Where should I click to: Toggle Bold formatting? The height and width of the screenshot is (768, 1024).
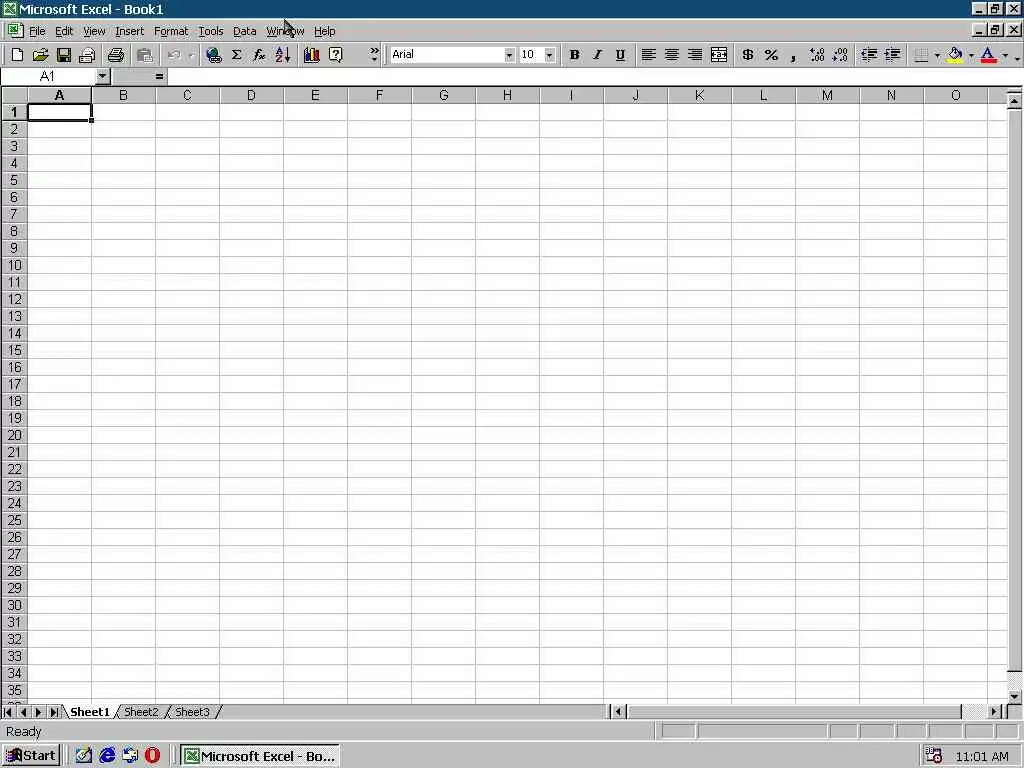coord(574,55)
